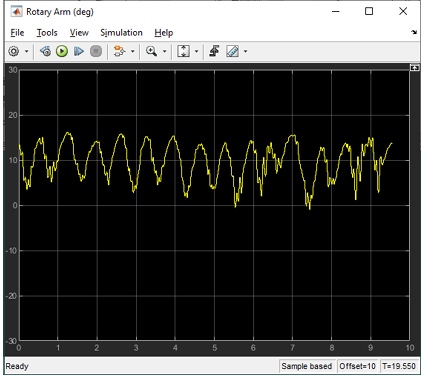Click the Step Back icon
Screen dimensions: 424x376
click(x=45, y=51)
